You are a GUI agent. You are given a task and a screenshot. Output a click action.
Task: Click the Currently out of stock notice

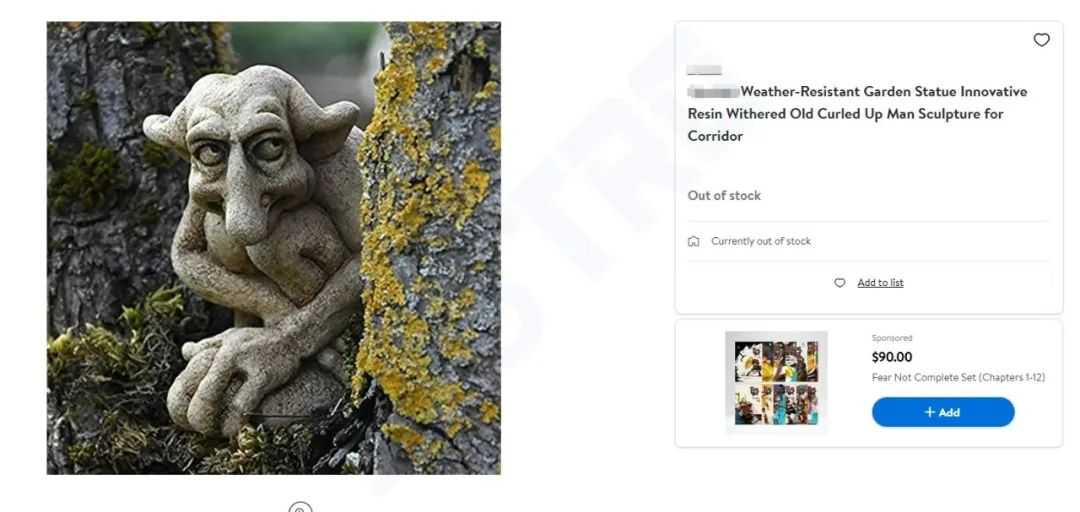pyautogui.click(x=760, y=241)
